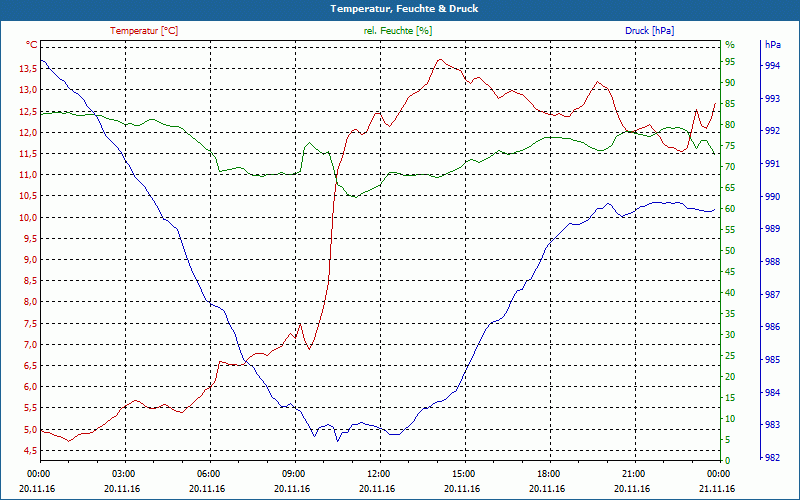Click the green '90' humidity axis label

(730, 83)
